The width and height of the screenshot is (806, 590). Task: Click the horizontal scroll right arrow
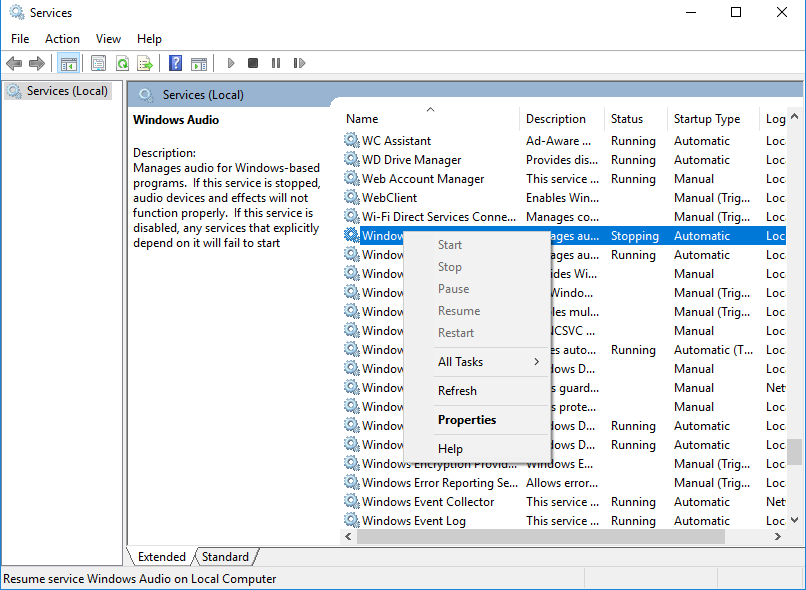tap(778, 537)
